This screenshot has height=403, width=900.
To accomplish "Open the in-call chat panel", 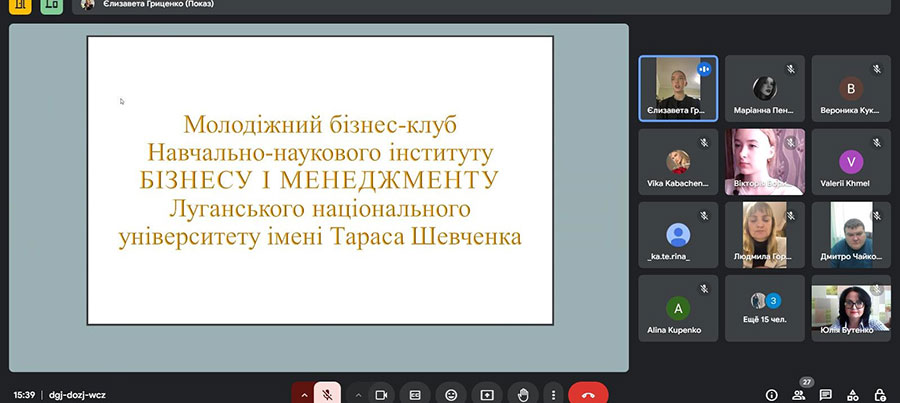I will 825,395.
